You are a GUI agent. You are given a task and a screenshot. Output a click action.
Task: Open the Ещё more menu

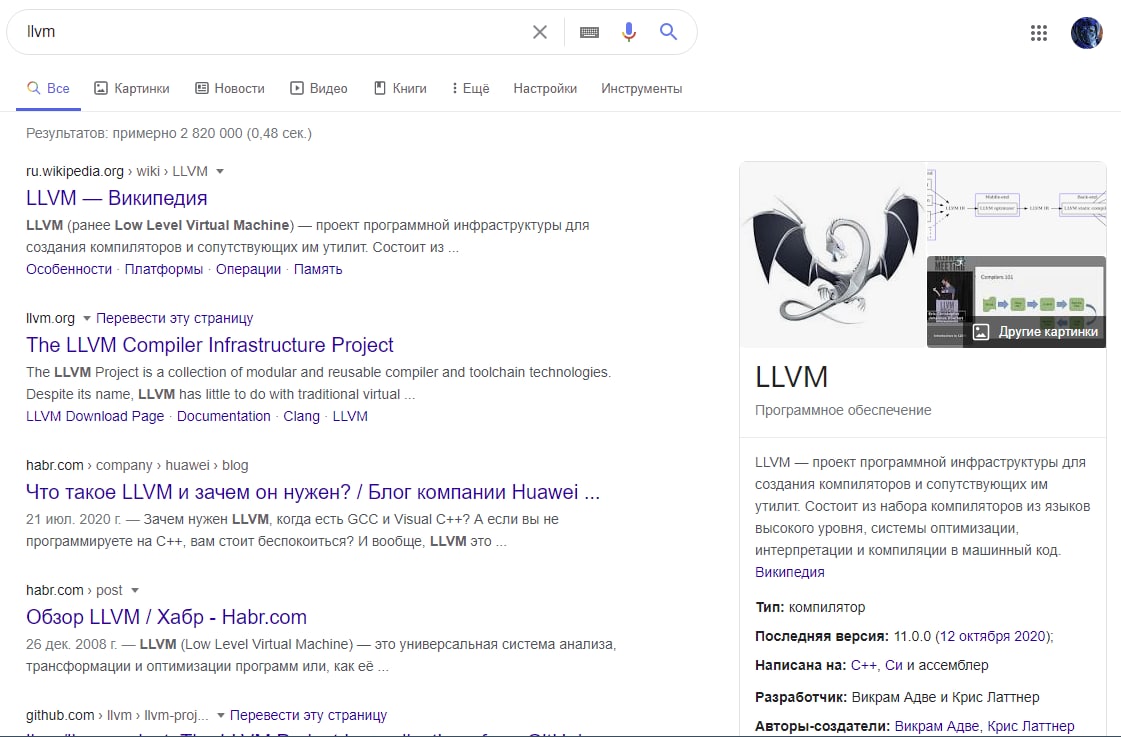point(470,89)
